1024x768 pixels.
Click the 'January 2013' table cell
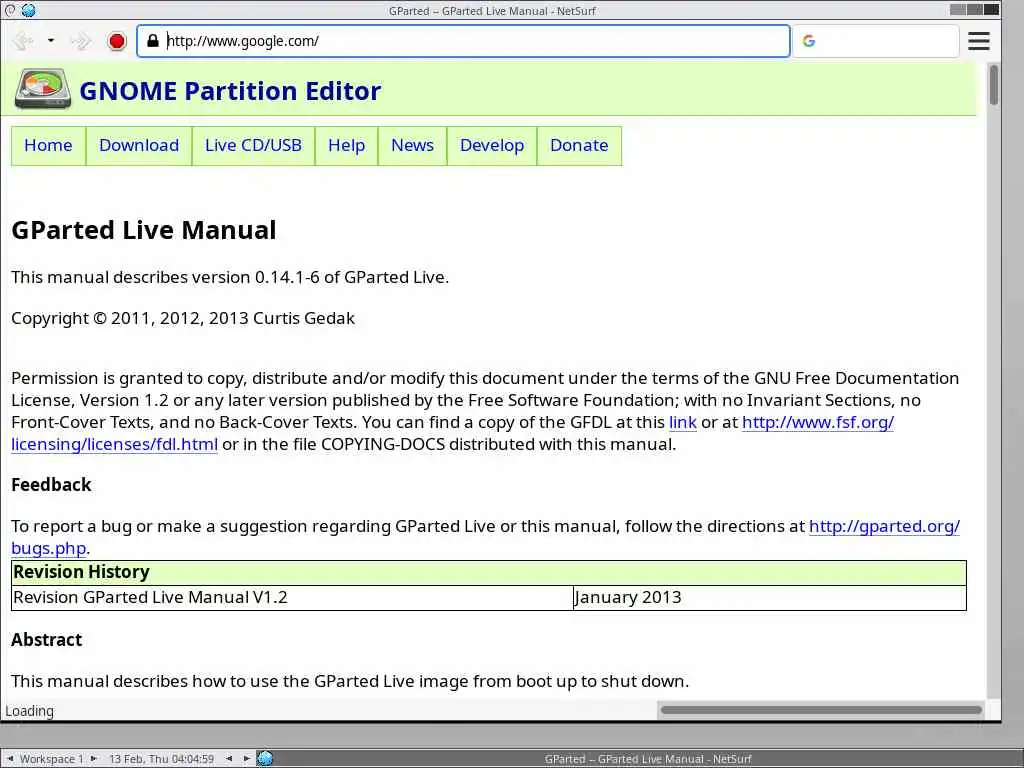click(x=770, y=598)
